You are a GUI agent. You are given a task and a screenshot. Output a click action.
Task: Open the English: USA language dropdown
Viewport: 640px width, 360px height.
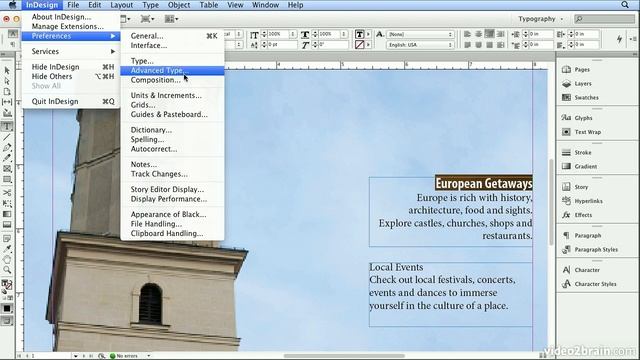[x=420, y=45]
